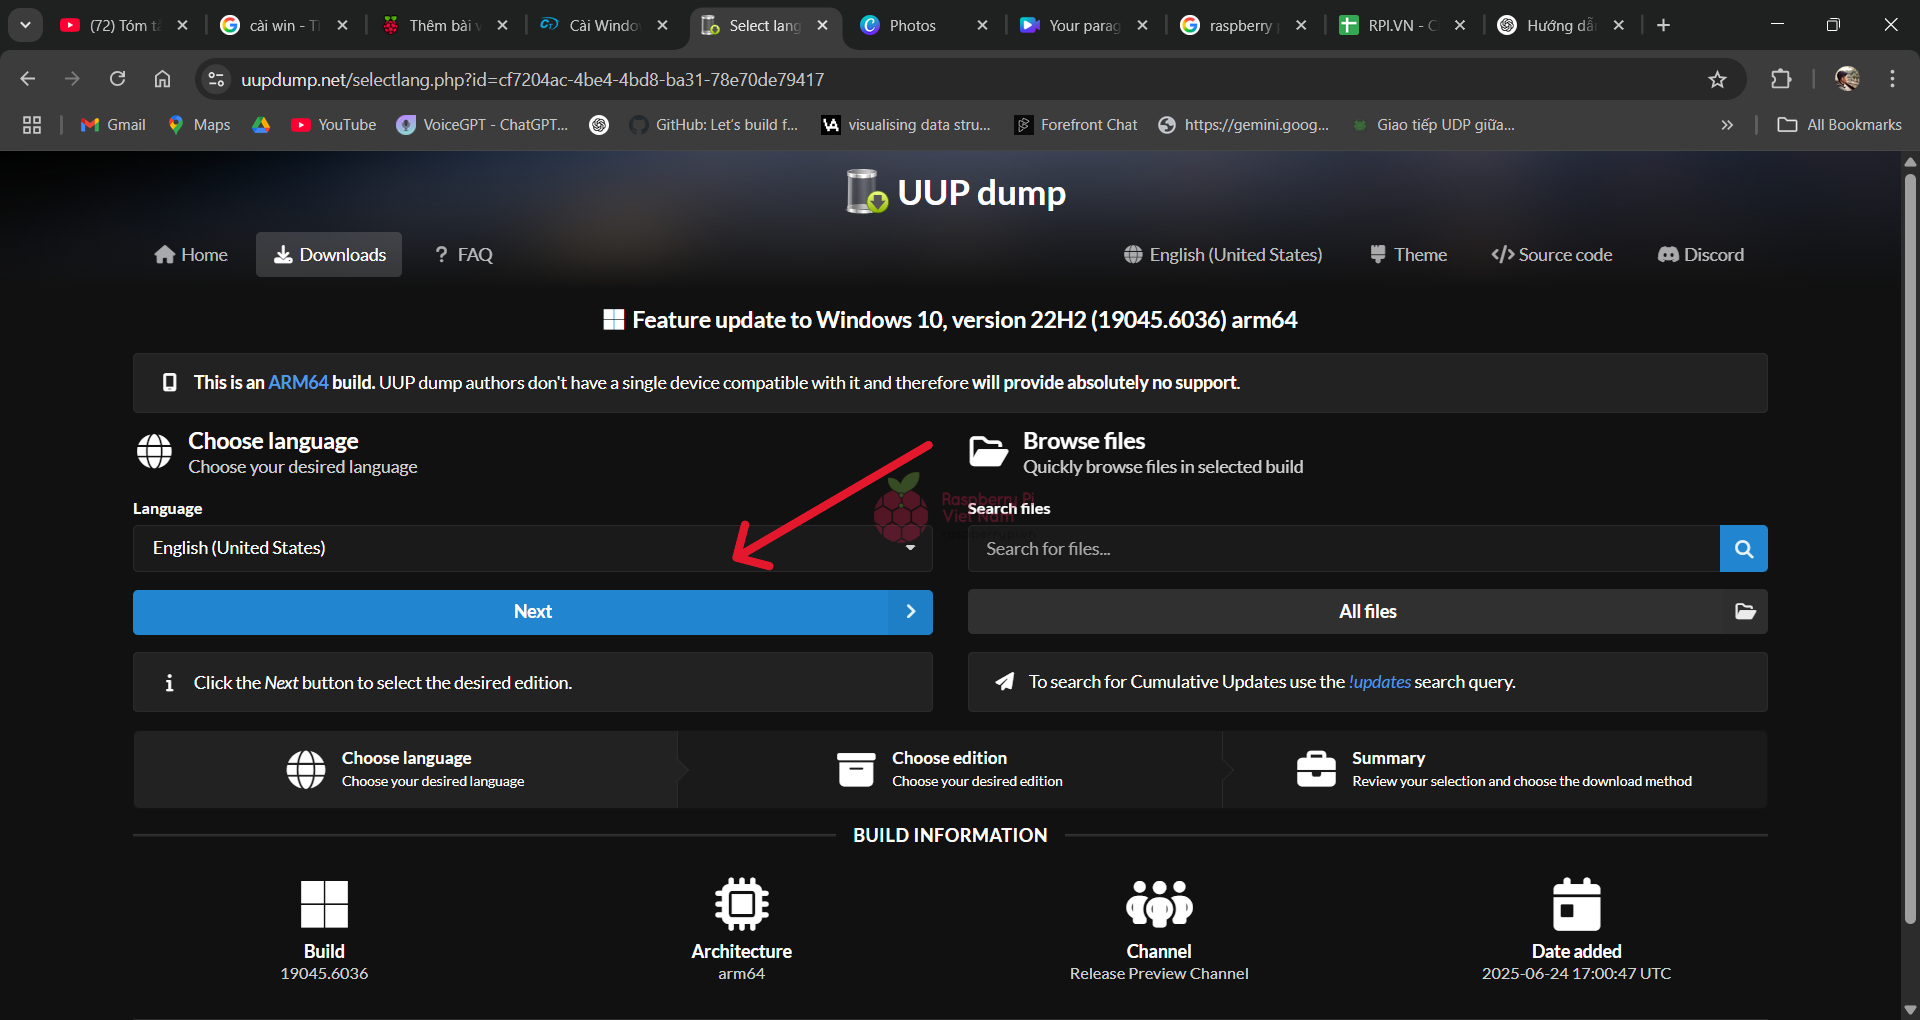The image size is (1920, 1020).
Task: Click the search files magnifier button
Action: click(x=1743, y=549)
